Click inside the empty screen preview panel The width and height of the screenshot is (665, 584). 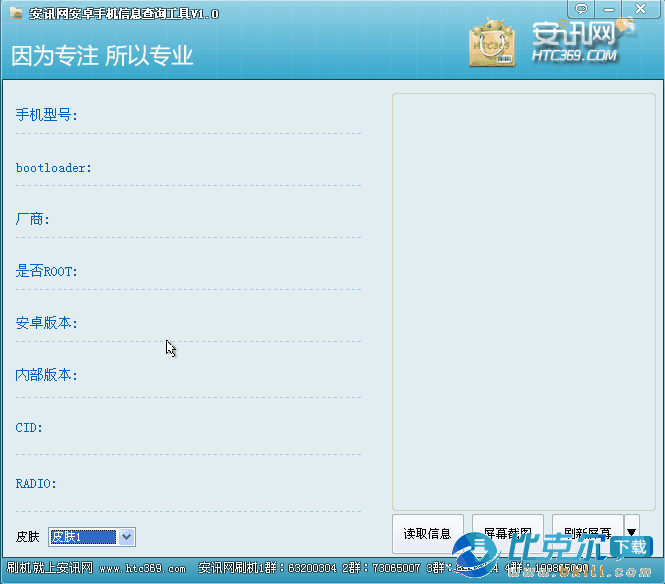(x=523, y=300)
